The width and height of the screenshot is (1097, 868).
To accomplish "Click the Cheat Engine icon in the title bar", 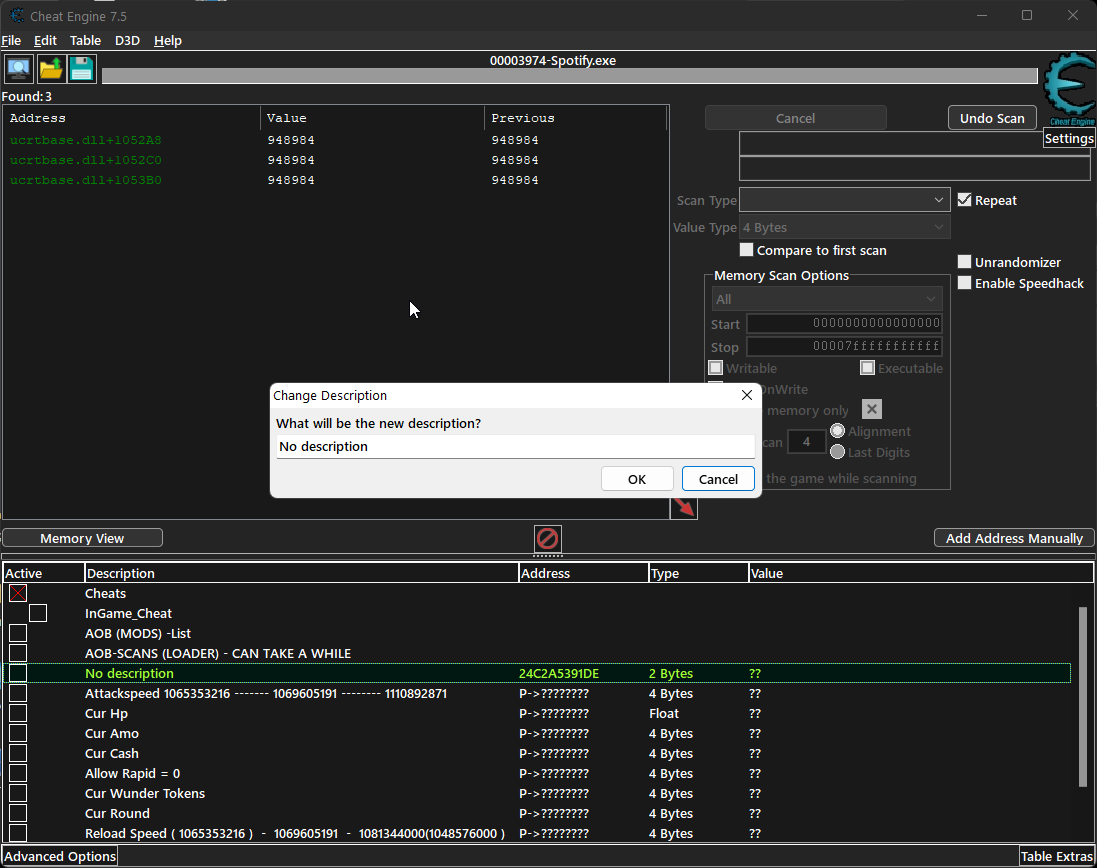I will coord(15,15).
